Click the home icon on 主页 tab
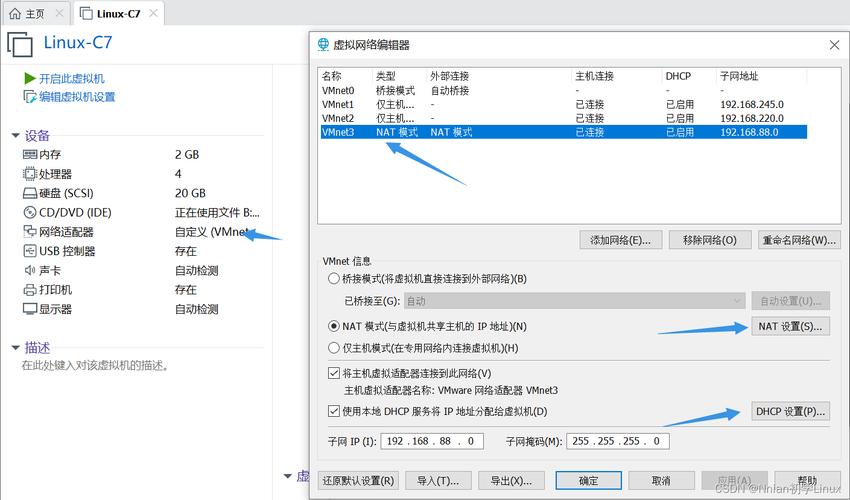 [15, 14]
